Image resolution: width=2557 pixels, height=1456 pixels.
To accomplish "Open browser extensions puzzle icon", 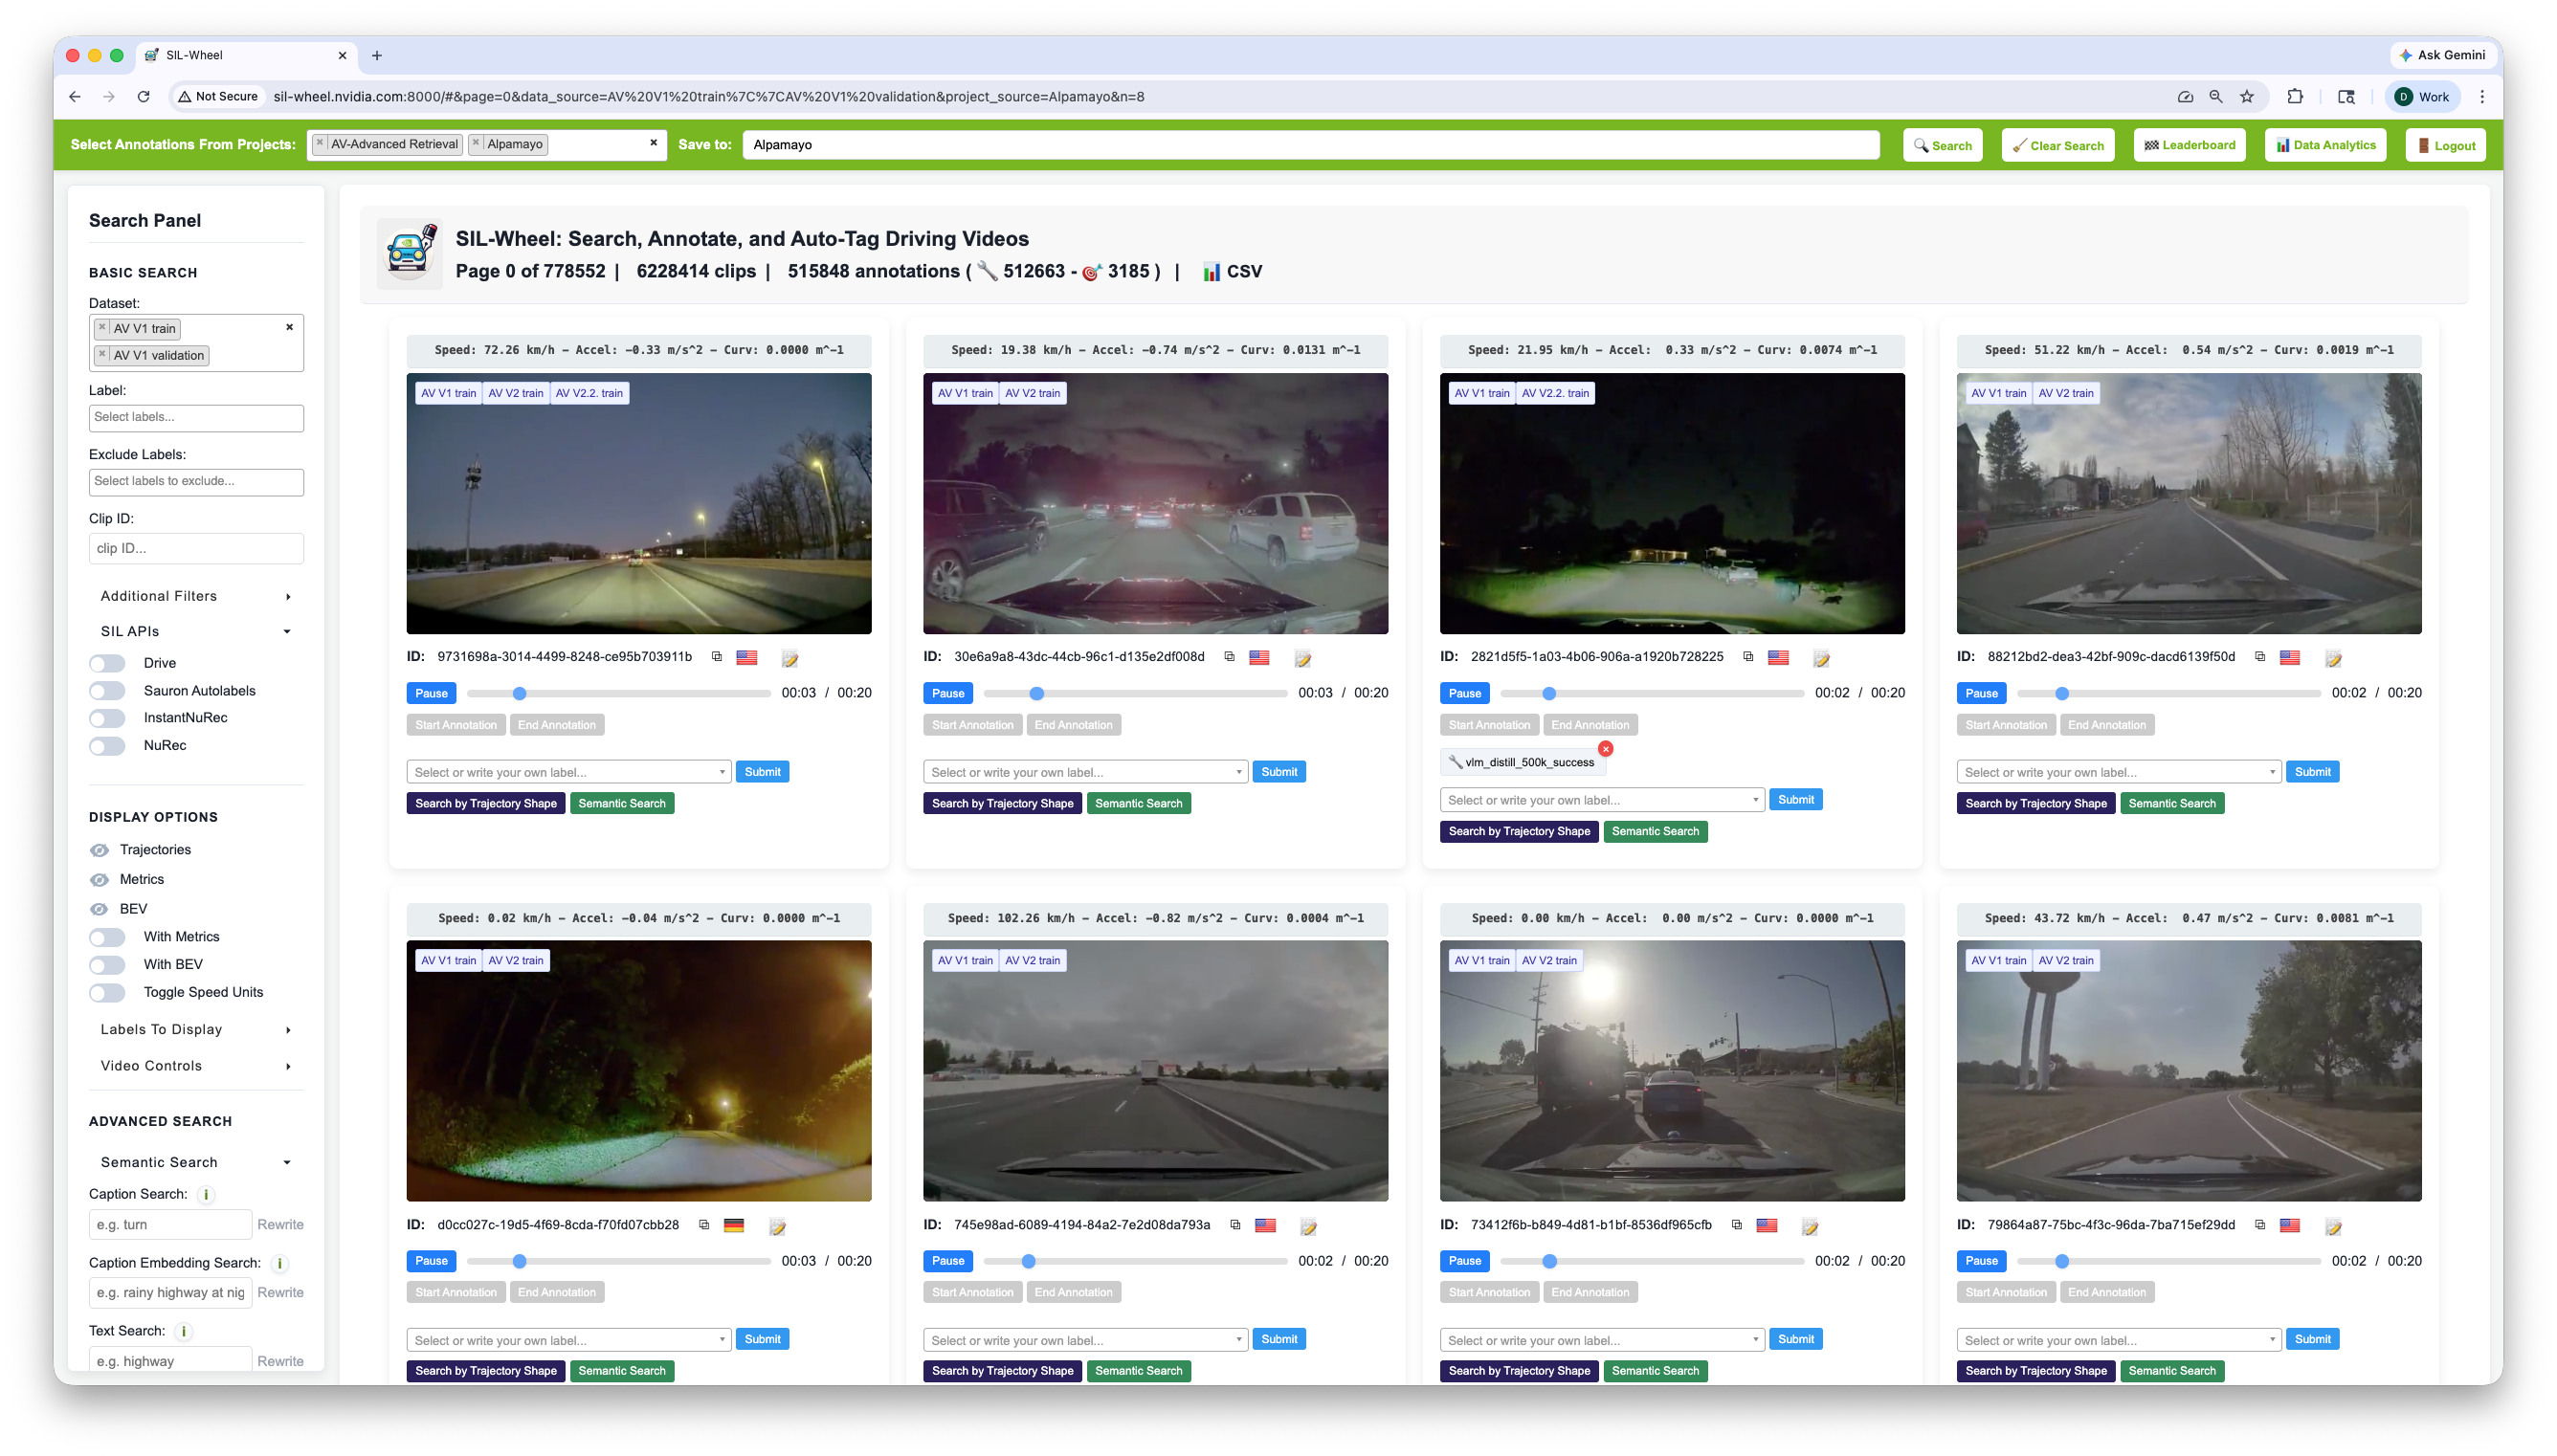I will pos(2294,96).
